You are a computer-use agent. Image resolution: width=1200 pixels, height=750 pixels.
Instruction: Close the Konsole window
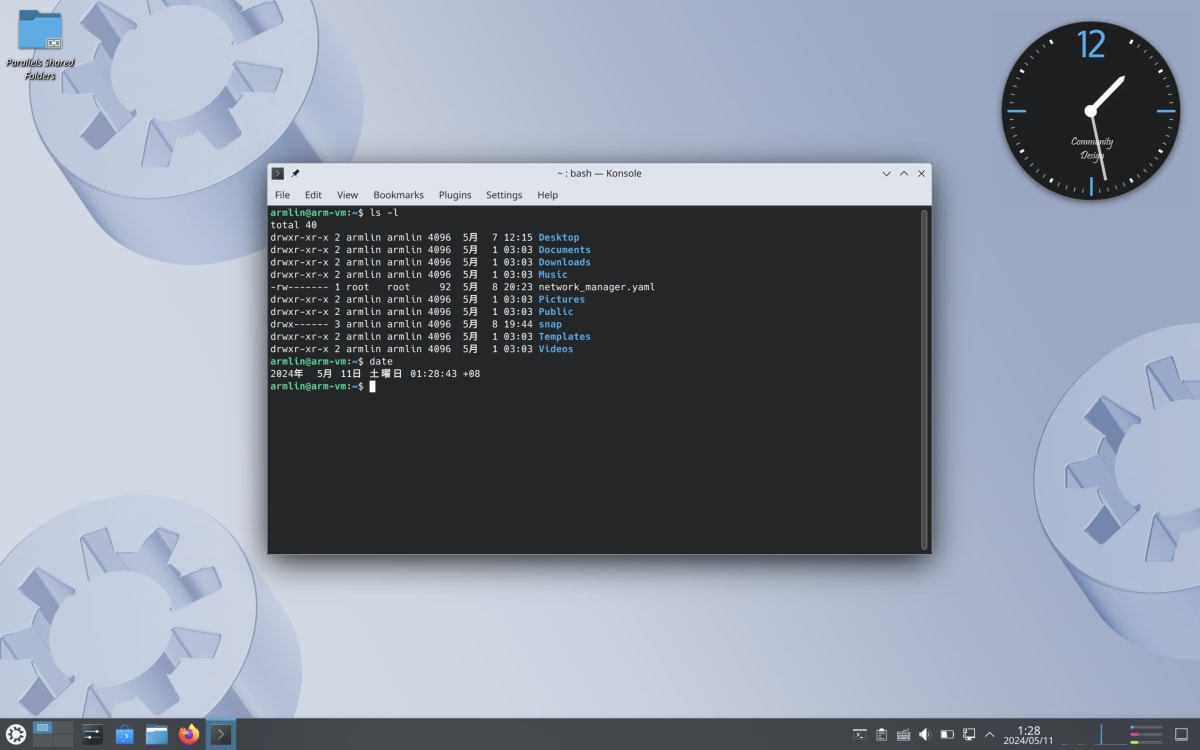[x=922, y=173]
